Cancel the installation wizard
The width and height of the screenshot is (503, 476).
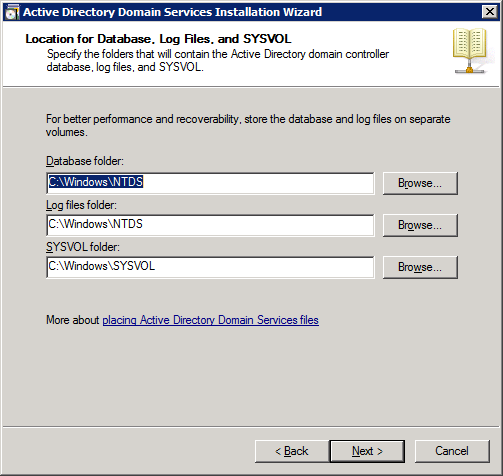click(x=452, y=451)
